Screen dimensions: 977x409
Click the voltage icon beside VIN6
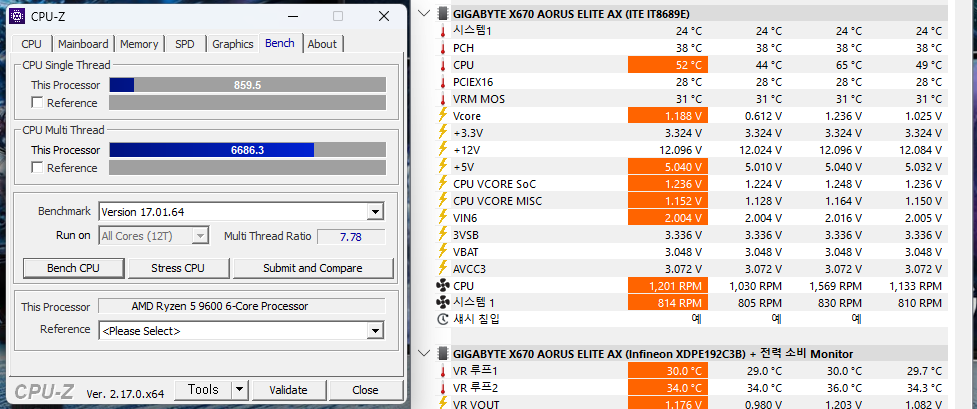443,218
